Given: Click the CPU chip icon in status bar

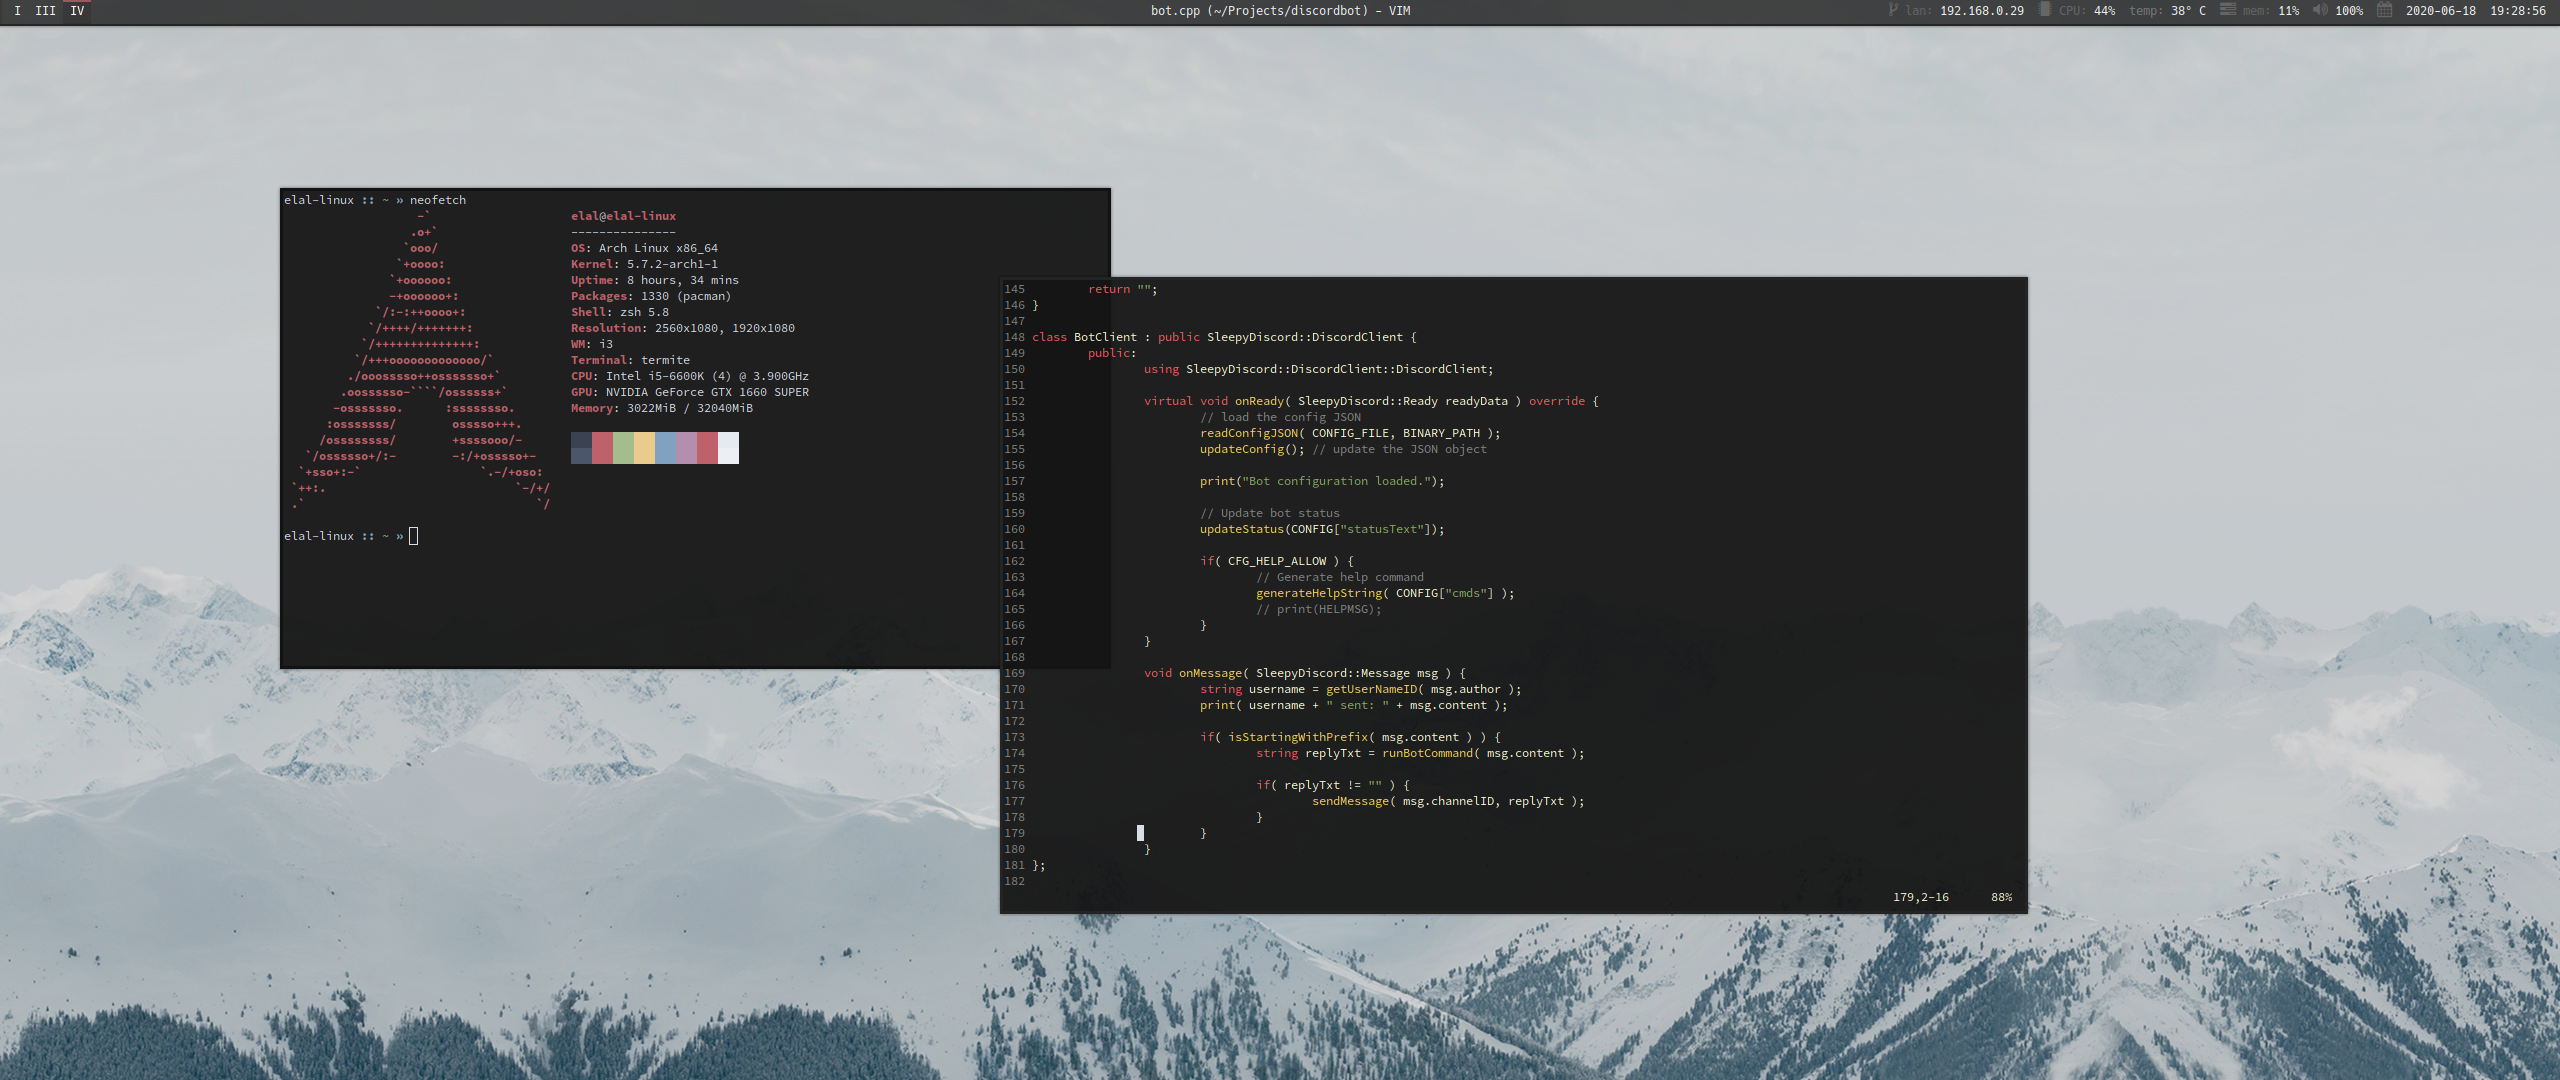Looking at the screenshot, I should coord(2045,10).
